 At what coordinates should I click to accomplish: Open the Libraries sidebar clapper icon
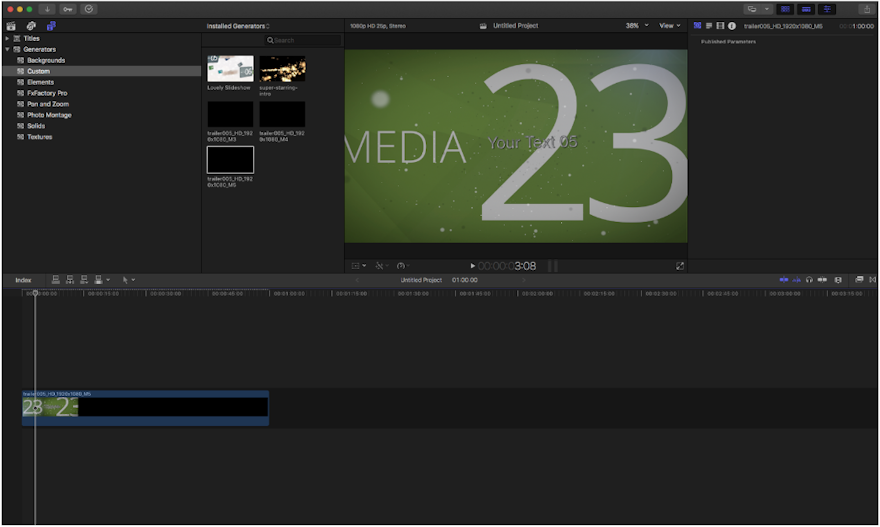click(12, 26)
